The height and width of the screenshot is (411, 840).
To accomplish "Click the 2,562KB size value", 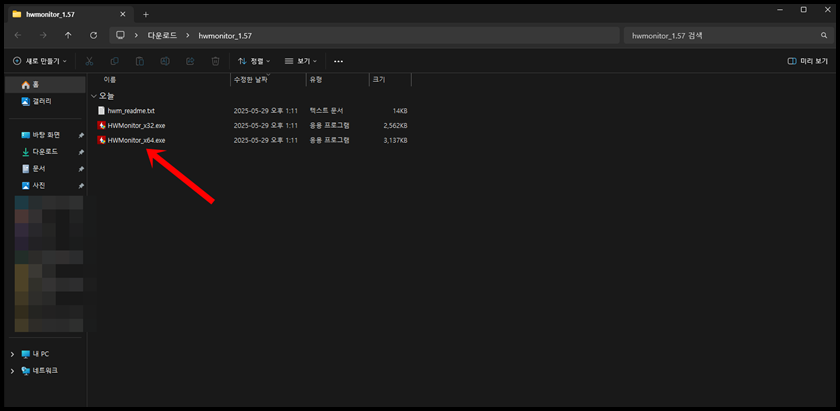I will 395,125.
